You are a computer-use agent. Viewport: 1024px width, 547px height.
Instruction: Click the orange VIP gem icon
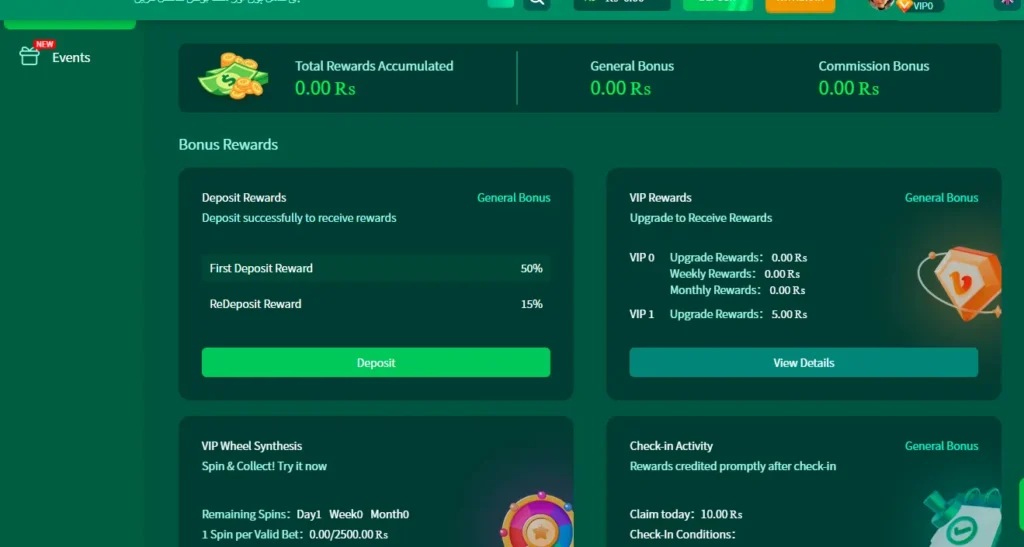coord(960,283)
